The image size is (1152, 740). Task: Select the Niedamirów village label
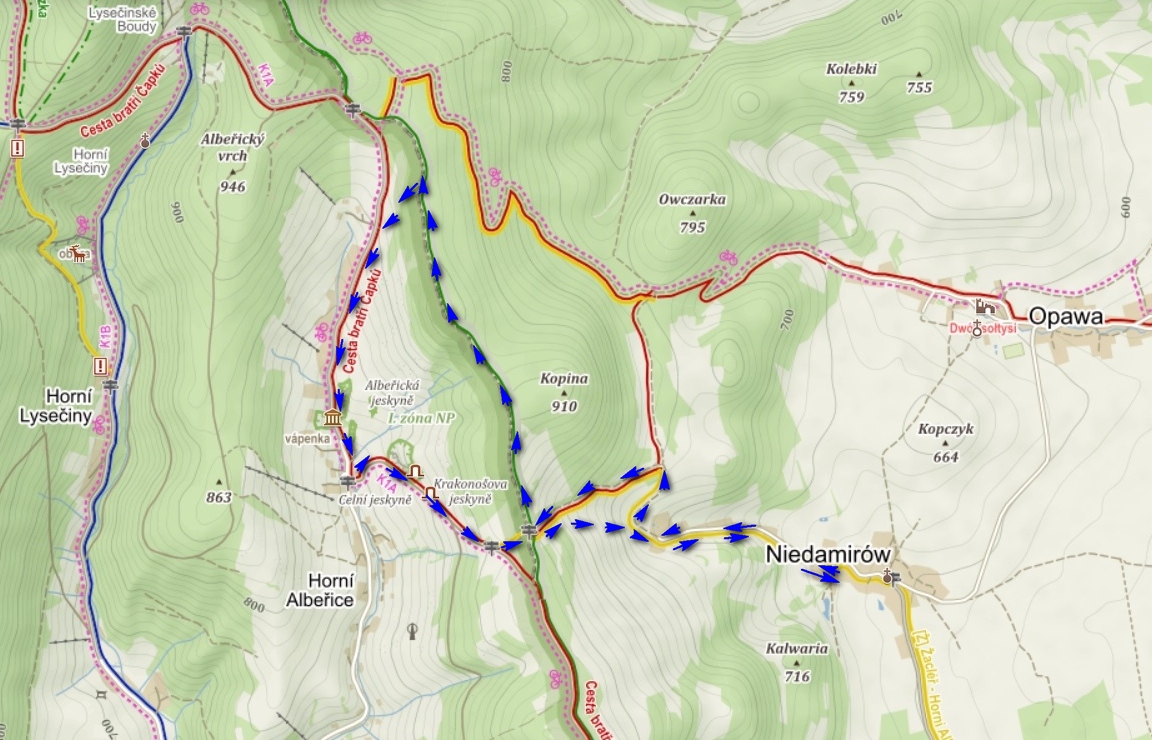828,554
